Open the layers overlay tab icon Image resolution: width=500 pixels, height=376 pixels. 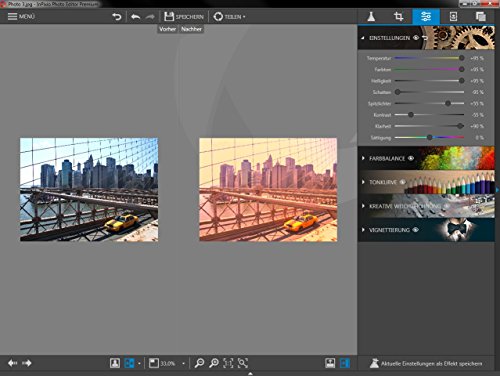click(x=480, y=16)
